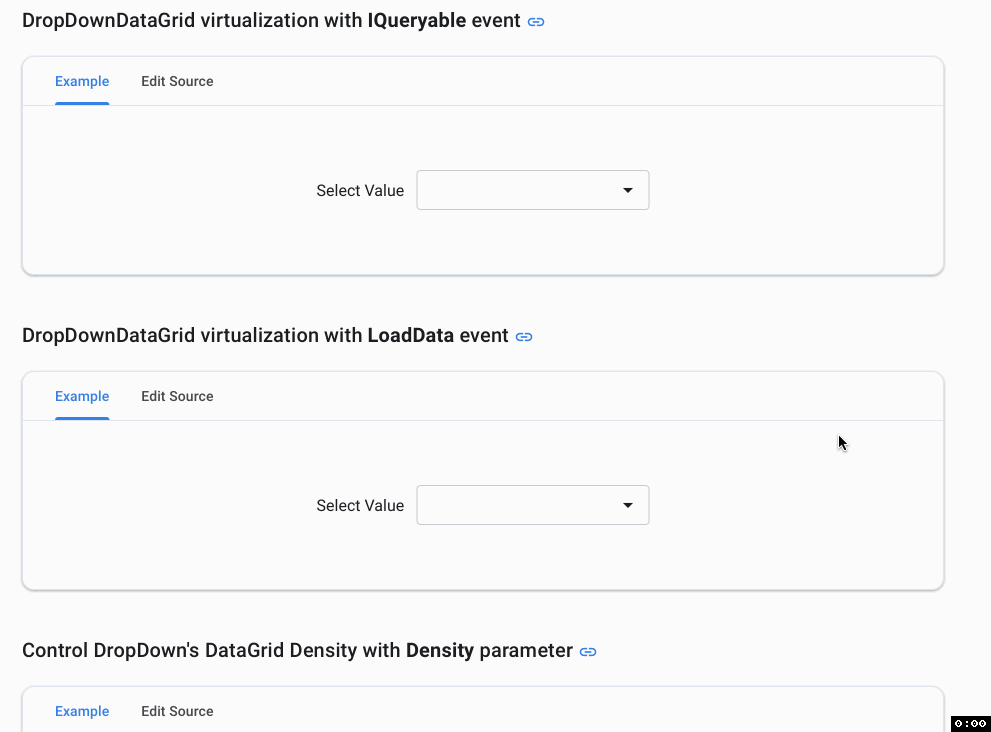Open the Select Value dropdown in the LoadData example
The width and height of the screenshot is (991, 732).
[533, 505]
